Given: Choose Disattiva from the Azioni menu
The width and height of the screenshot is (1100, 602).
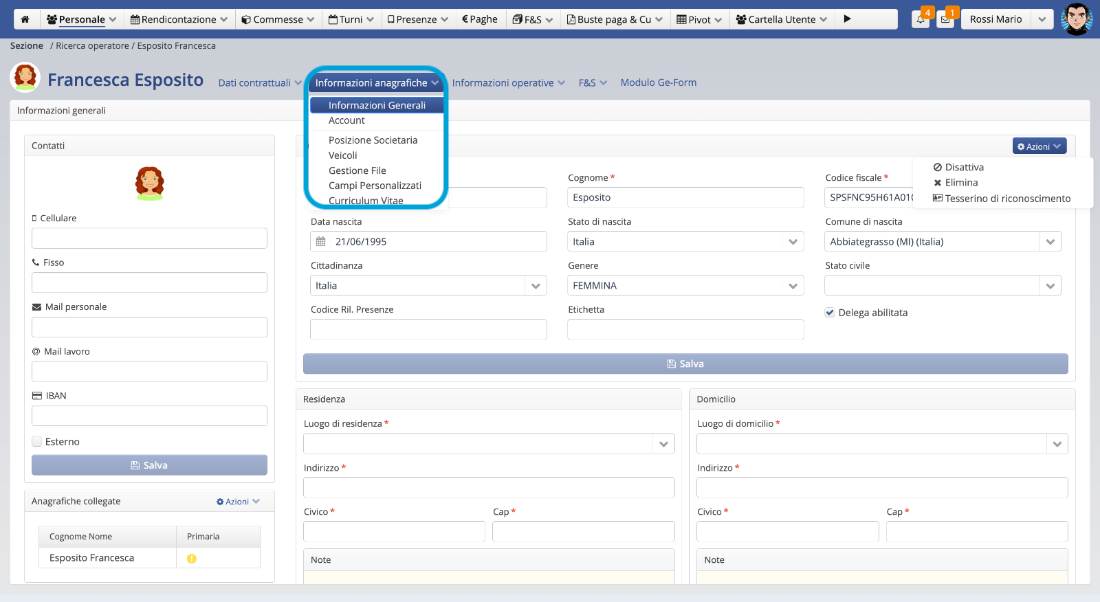Looking at the screenshot, I should 964,167.
